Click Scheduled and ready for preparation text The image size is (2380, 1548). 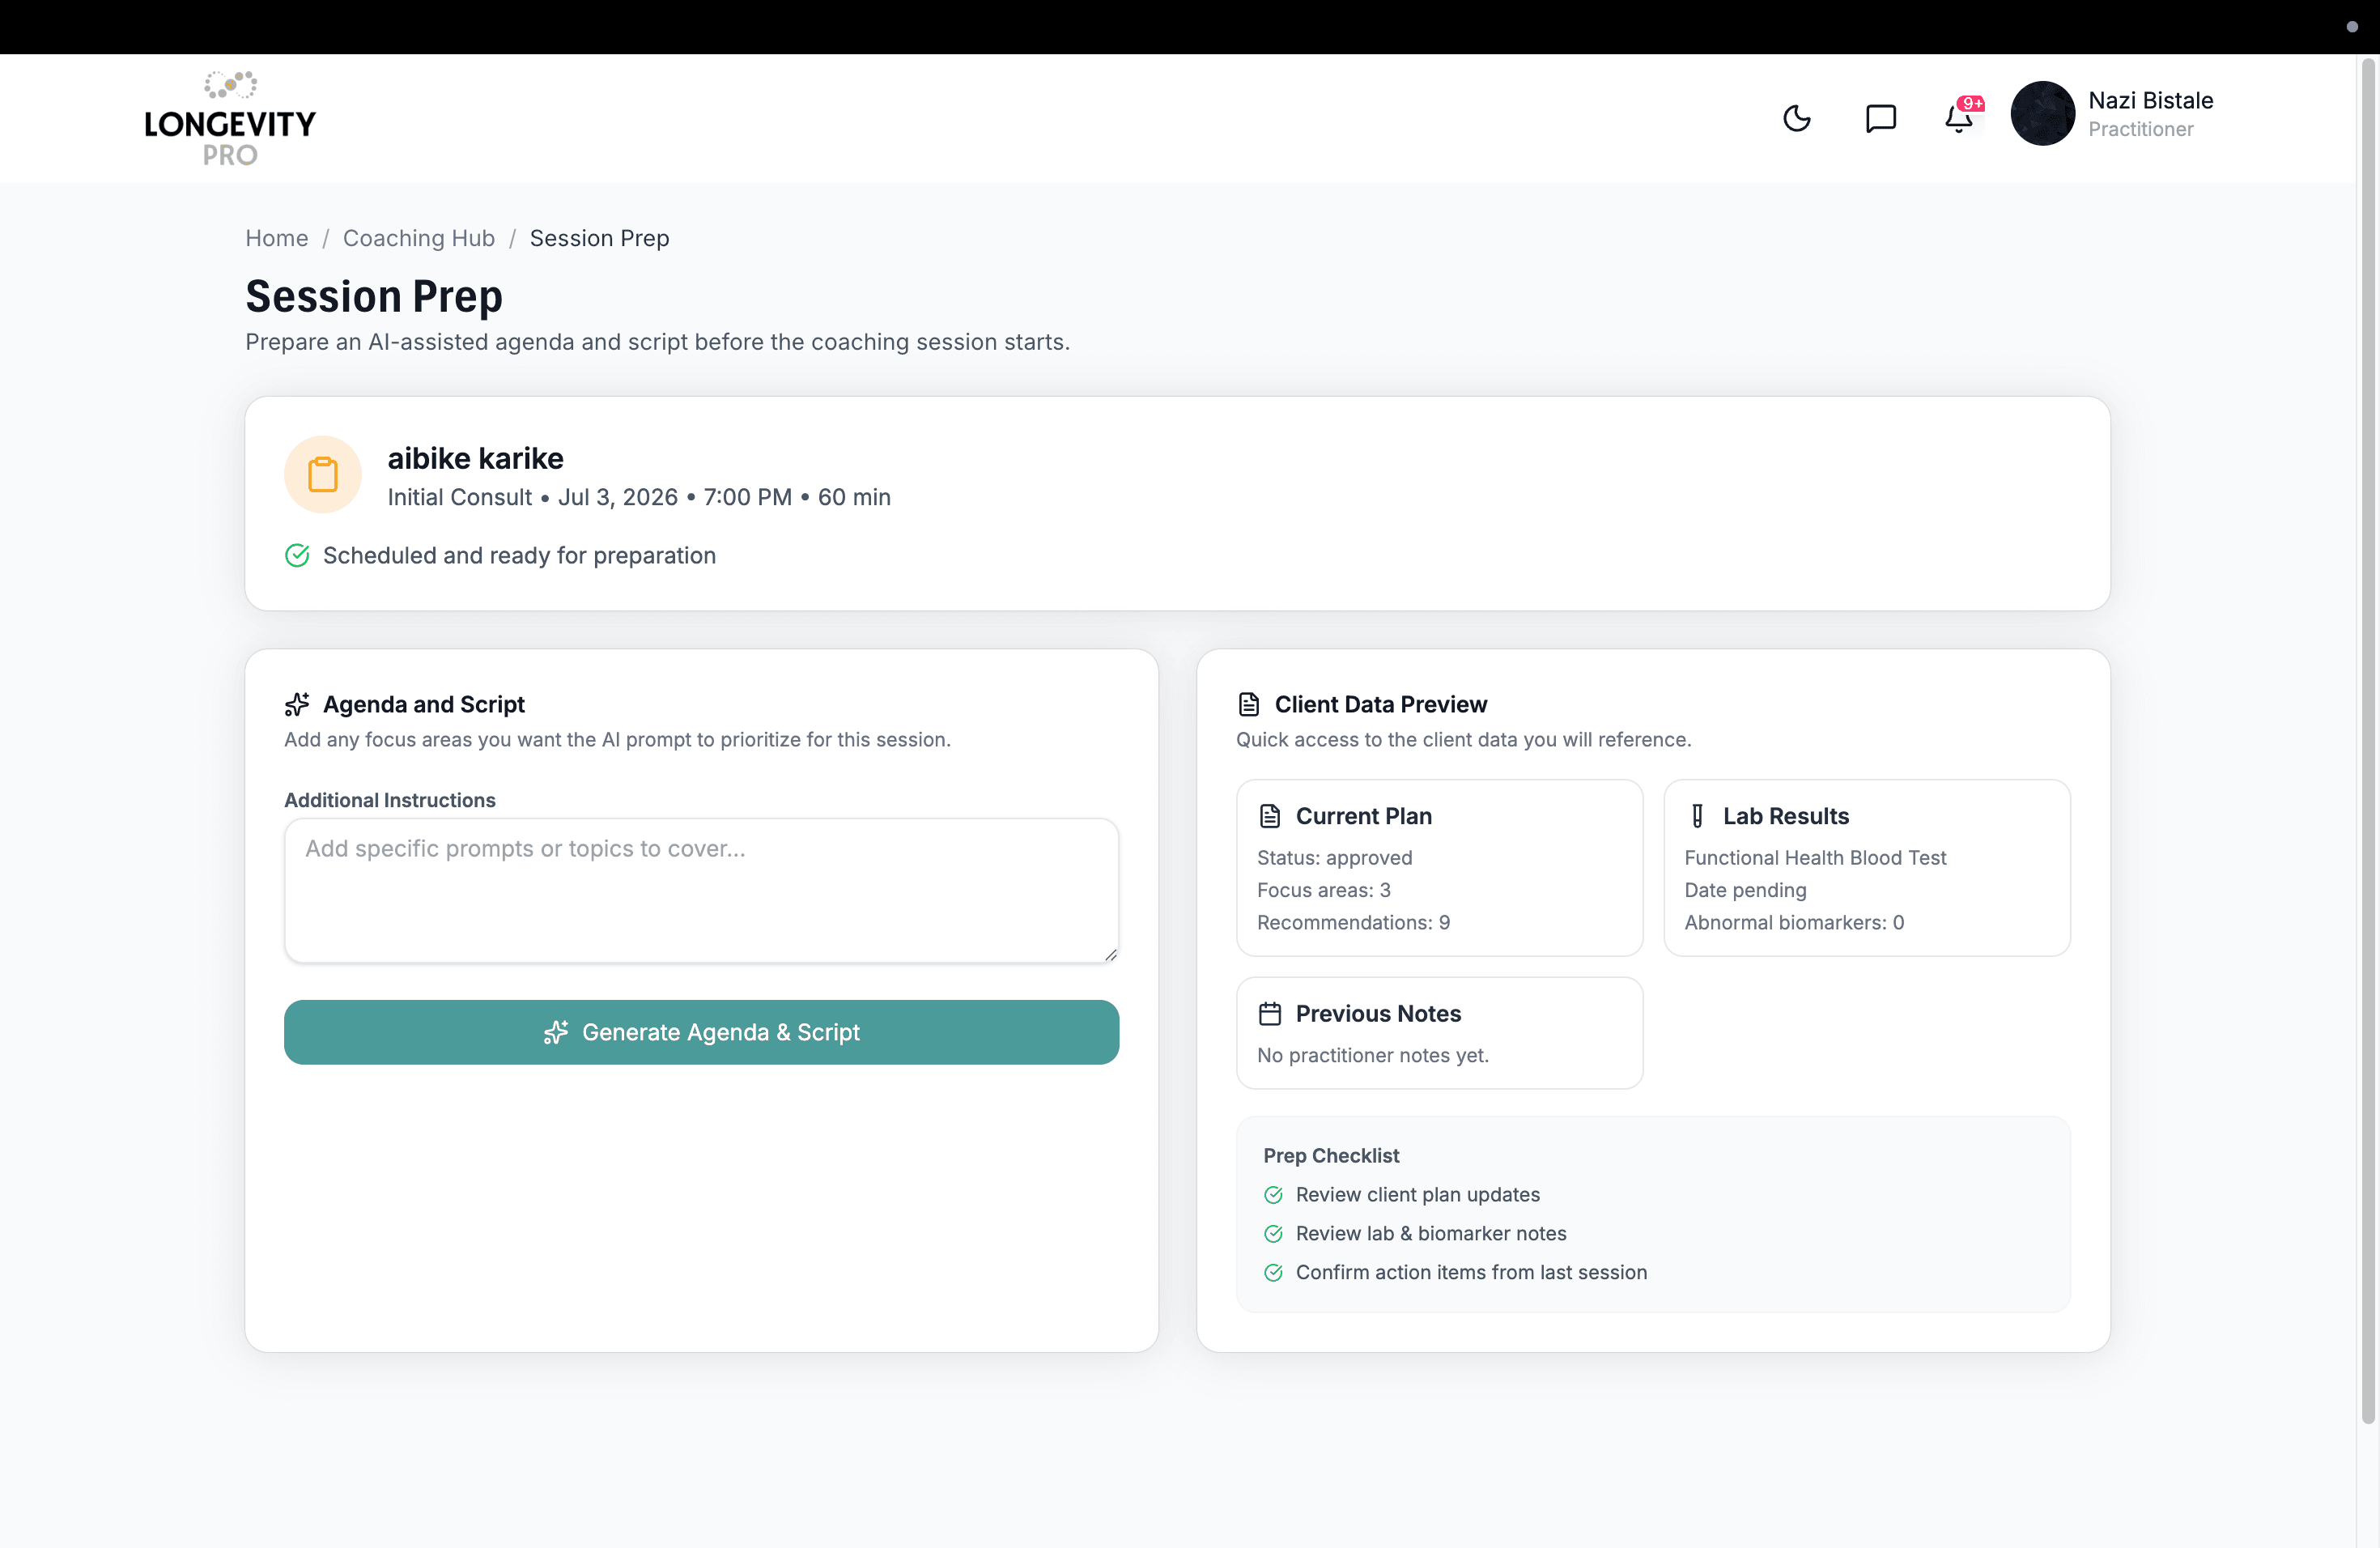coord(519,555)
